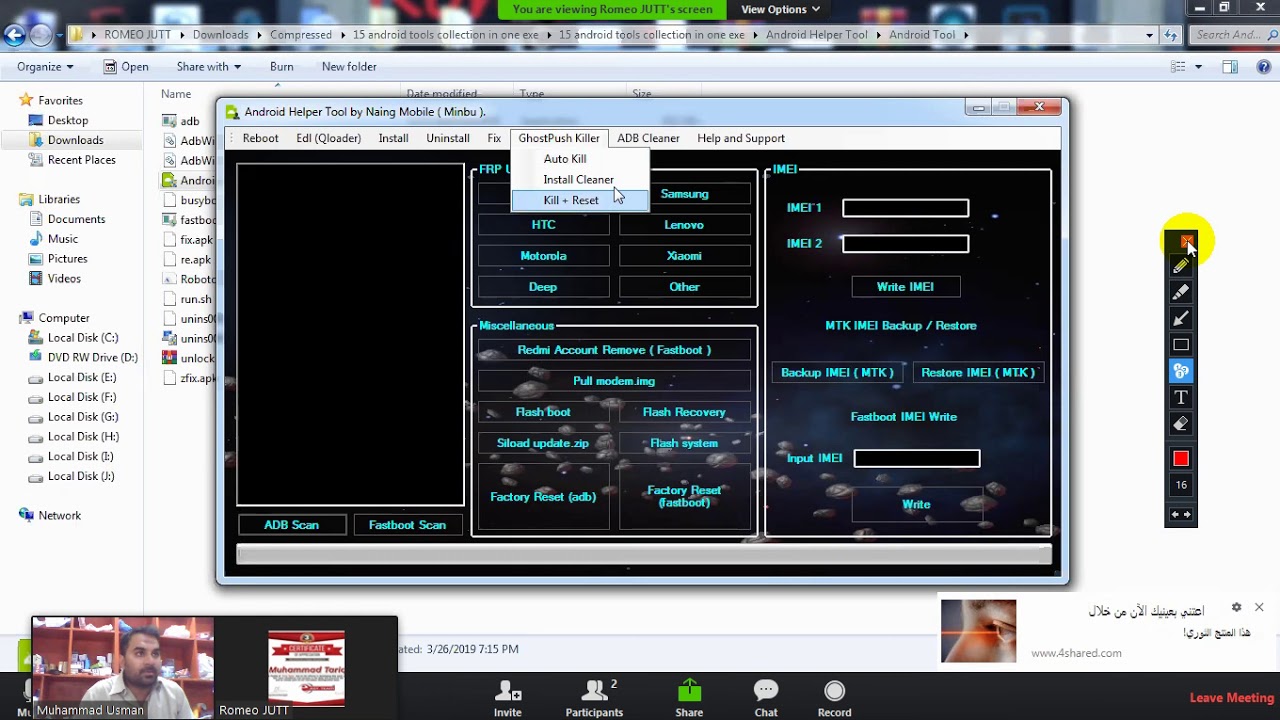
Task: Select the pencil drawing tool
Action: point(1181,267)
